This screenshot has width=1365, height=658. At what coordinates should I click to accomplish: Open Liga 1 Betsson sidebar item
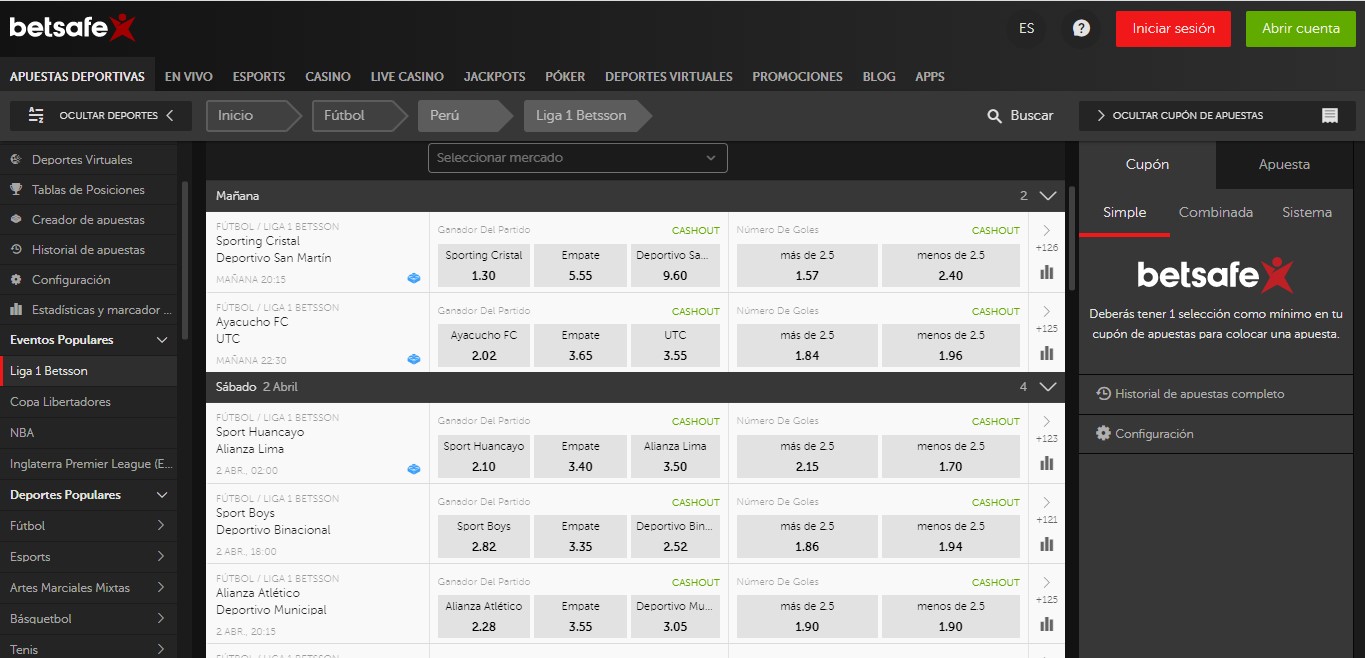(88, 371)
